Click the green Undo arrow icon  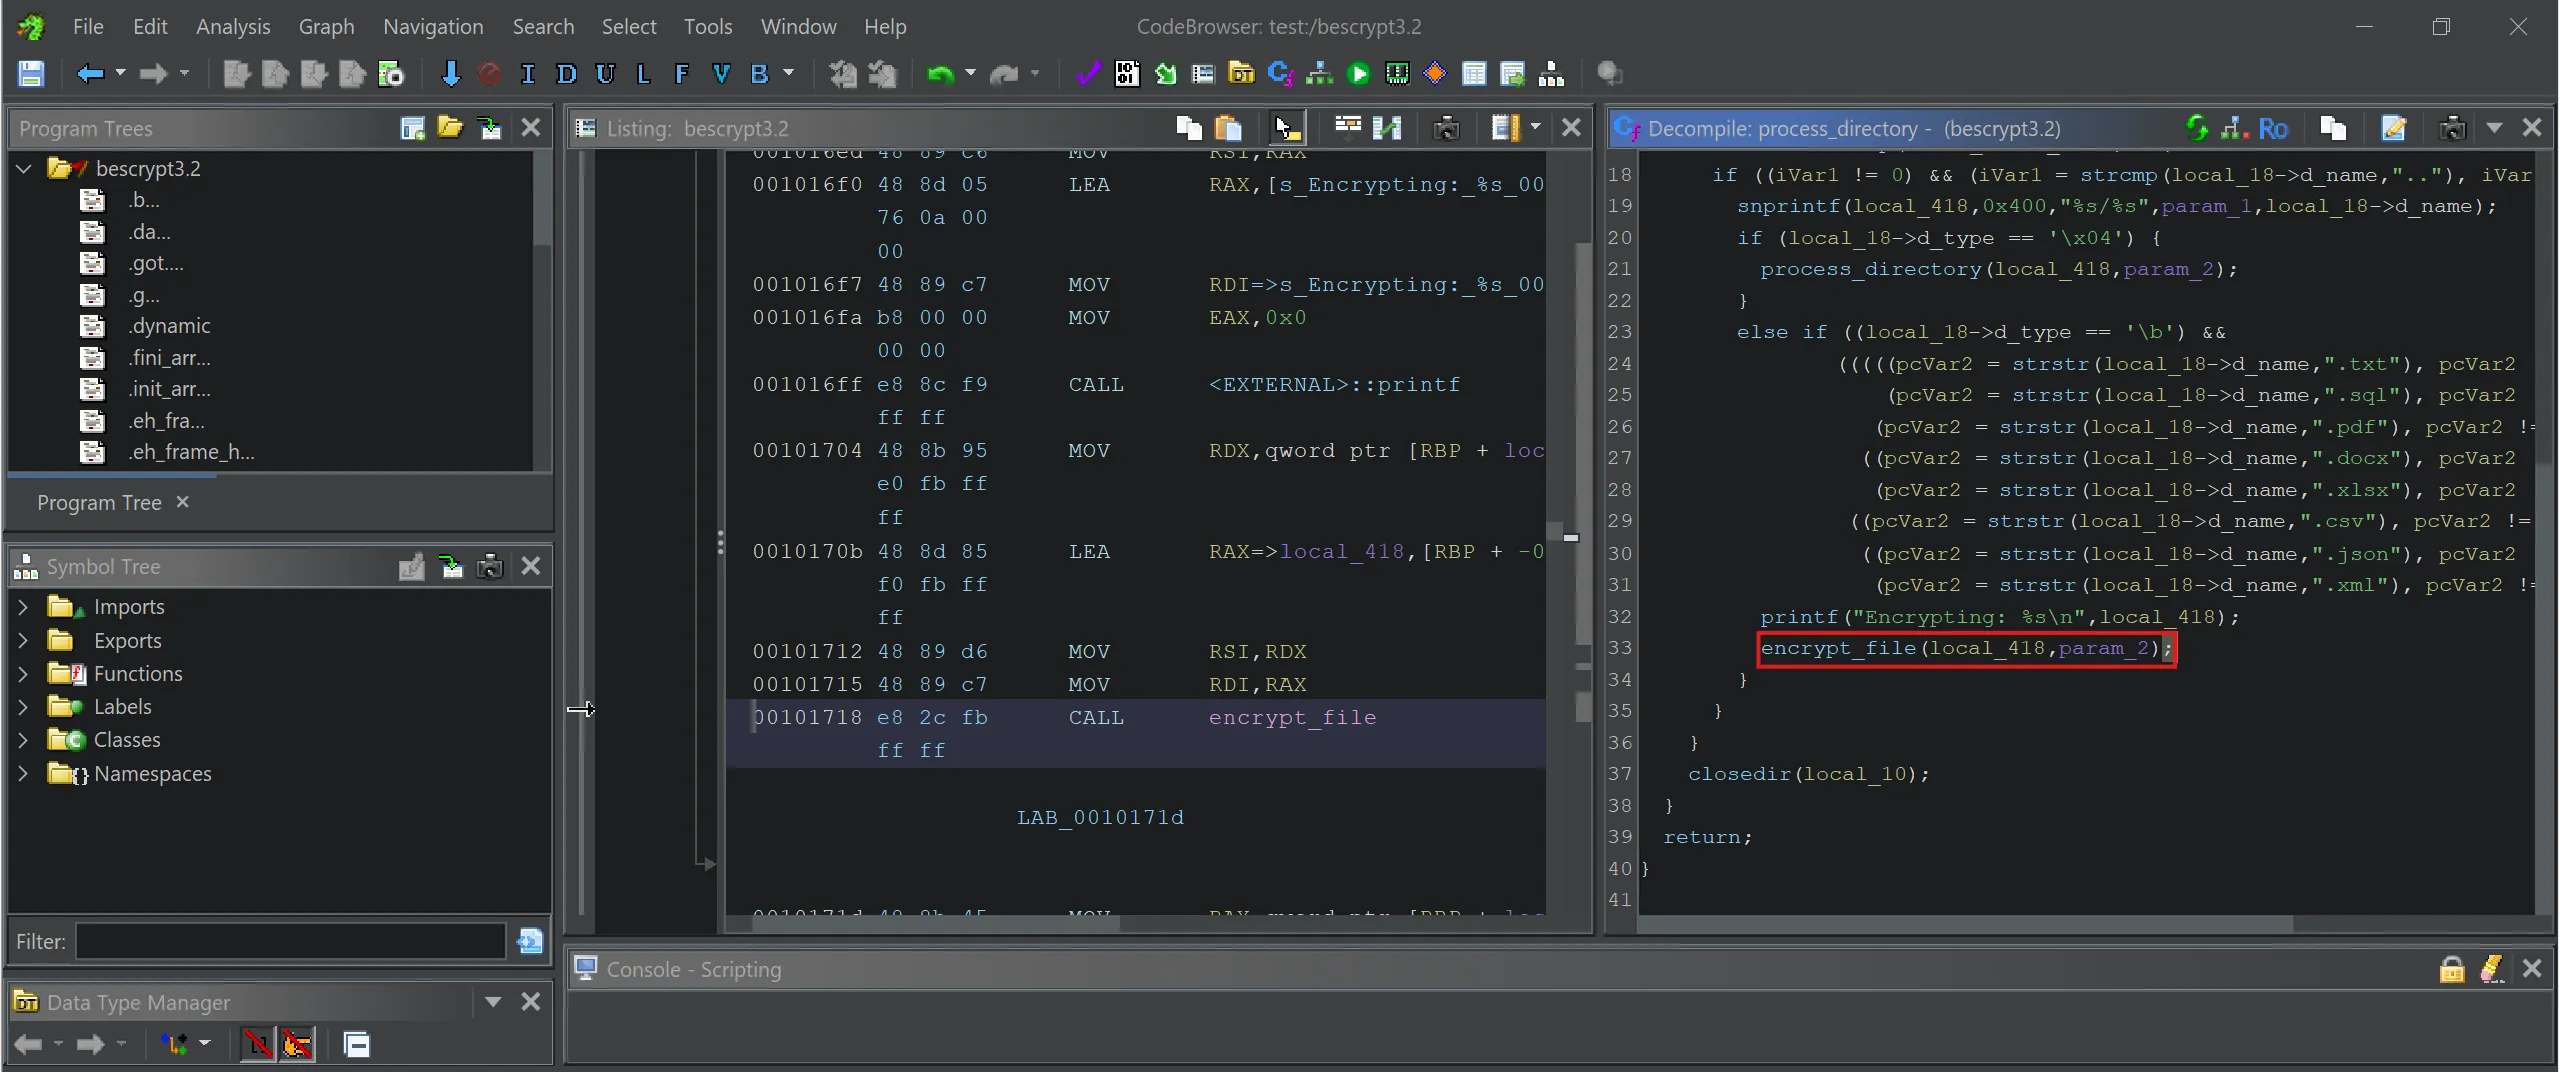coord(940,74)
